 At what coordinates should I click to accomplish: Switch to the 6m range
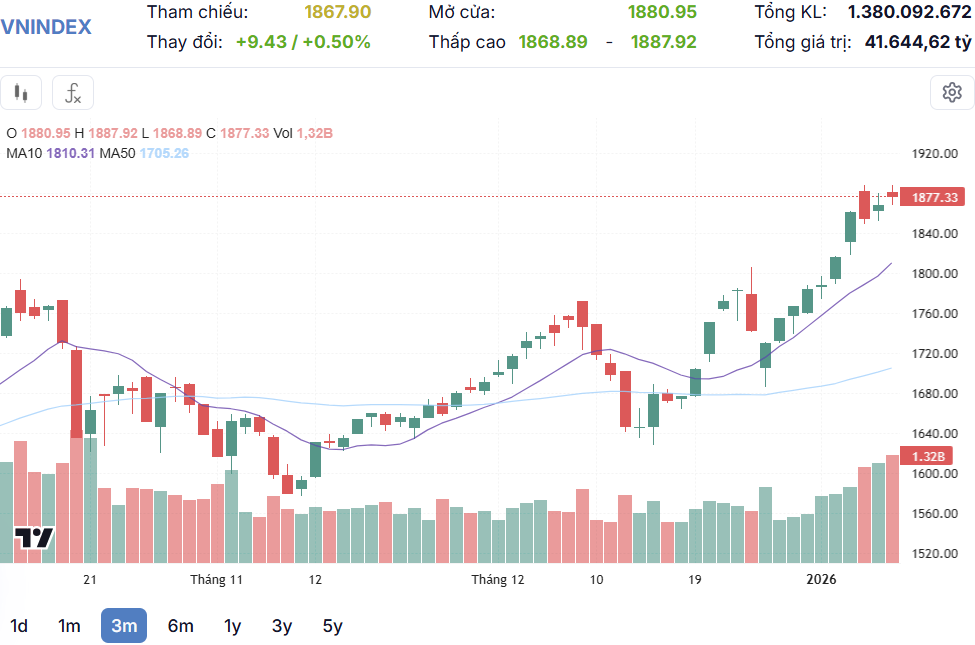[x=180, y=626]
